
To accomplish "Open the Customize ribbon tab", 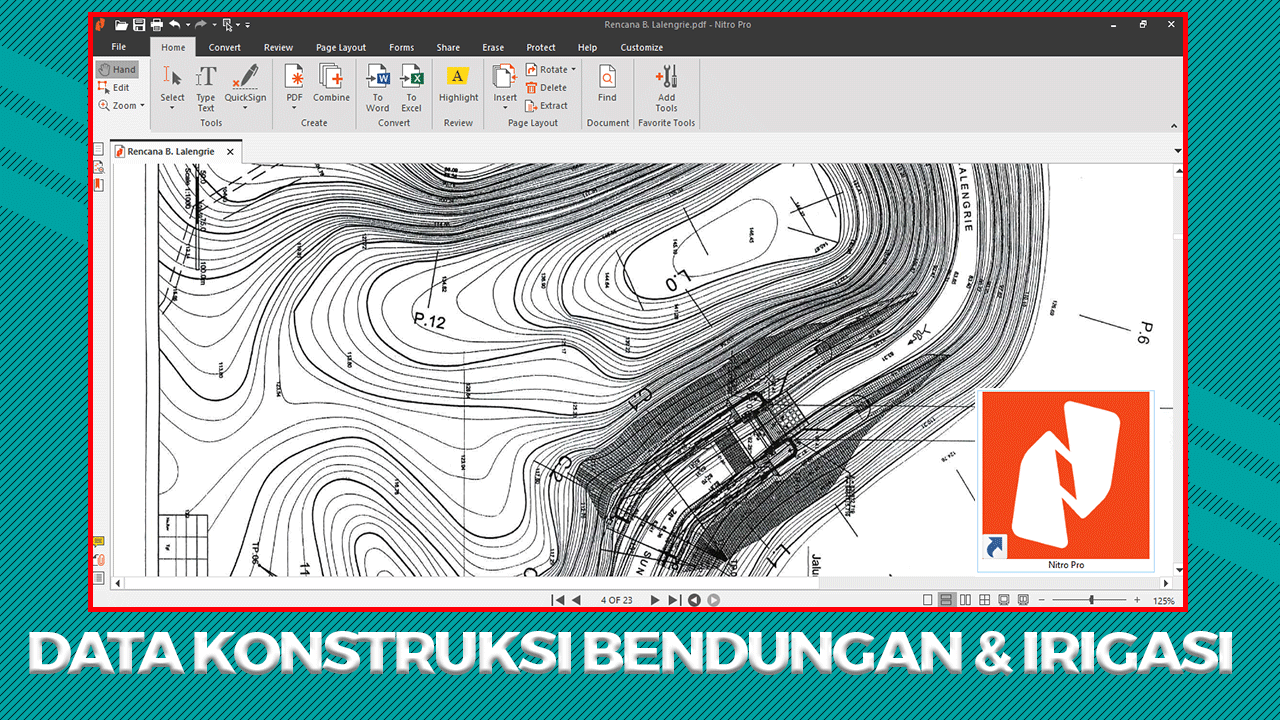I will 641,47.
